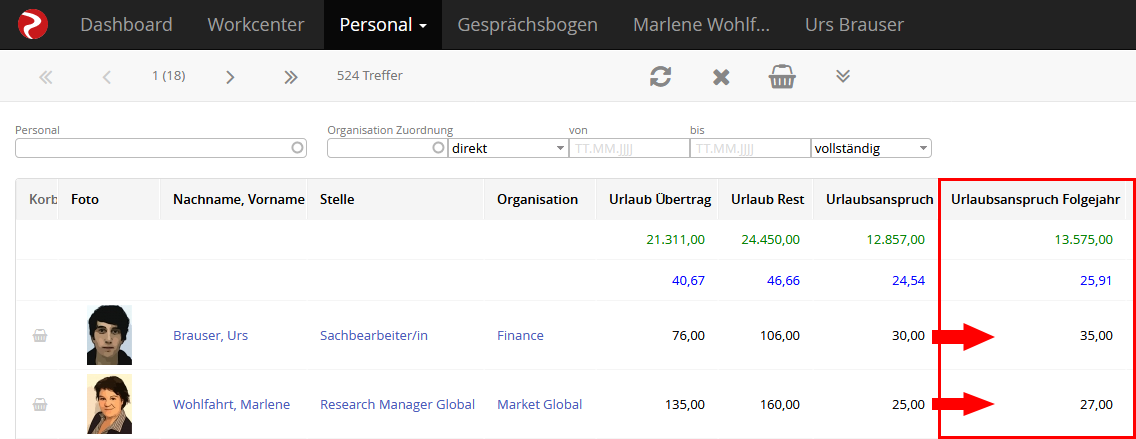This screenshot has height=439, width=1136.
Task: Click Urs Brauser's Urlaub Rest 106,00
Action: click(x=780, y=335)
